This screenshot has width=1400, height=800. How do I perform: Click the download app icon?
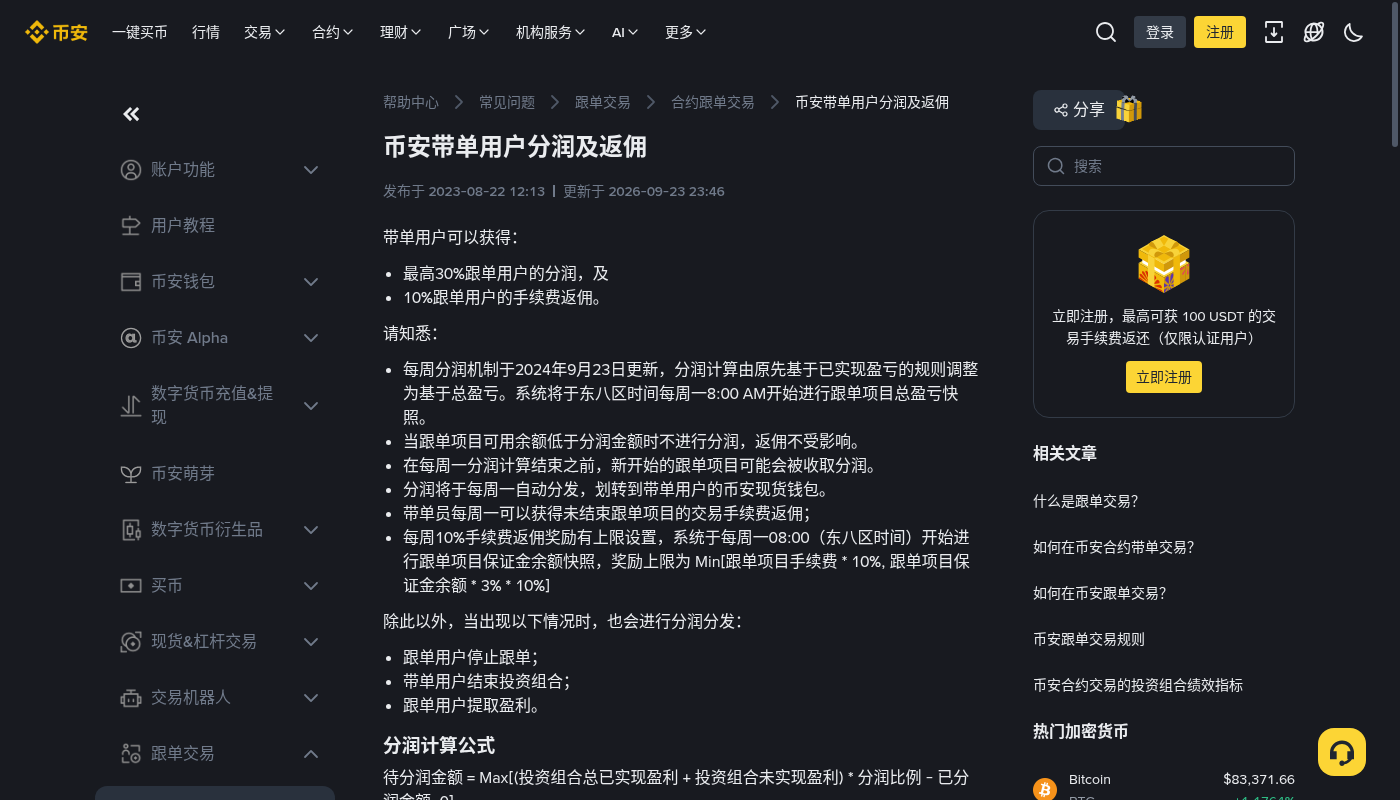click(1274, 32)
